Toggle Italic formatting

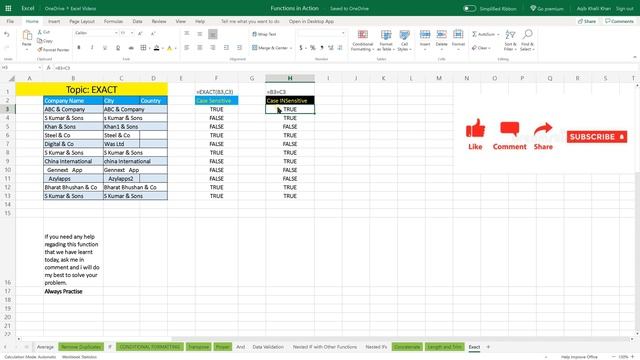click(x=92, y=48)
